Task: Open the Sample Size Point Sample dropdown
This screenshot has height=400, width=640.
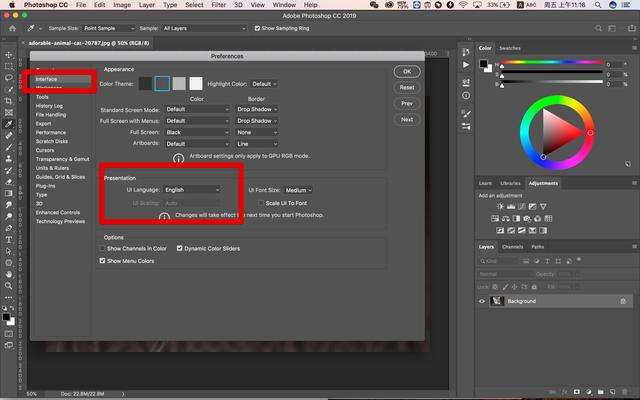Action: pos(109,29)
